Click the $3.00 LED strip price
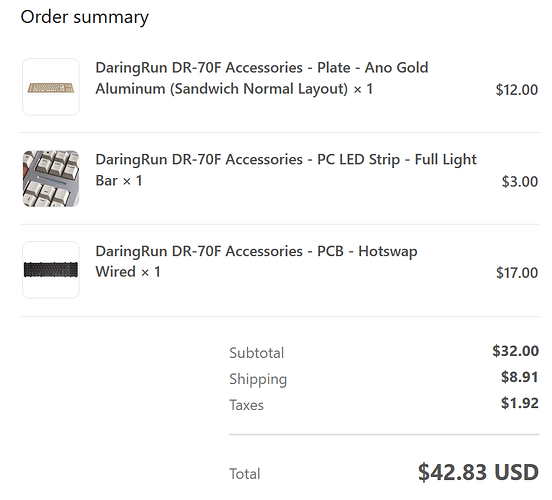The width and height of the screenshot is (552, 500). click(520, 182)
